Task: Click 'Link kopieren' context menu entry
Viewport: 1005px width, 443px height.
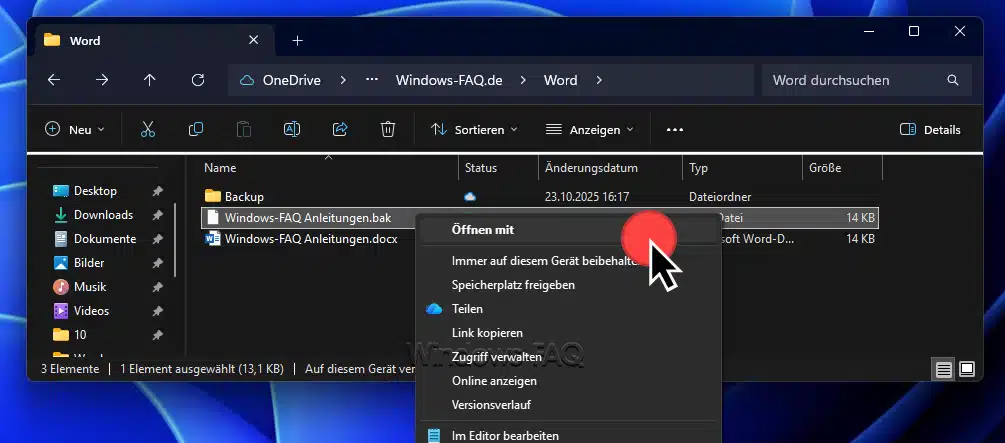Action: 487,332
